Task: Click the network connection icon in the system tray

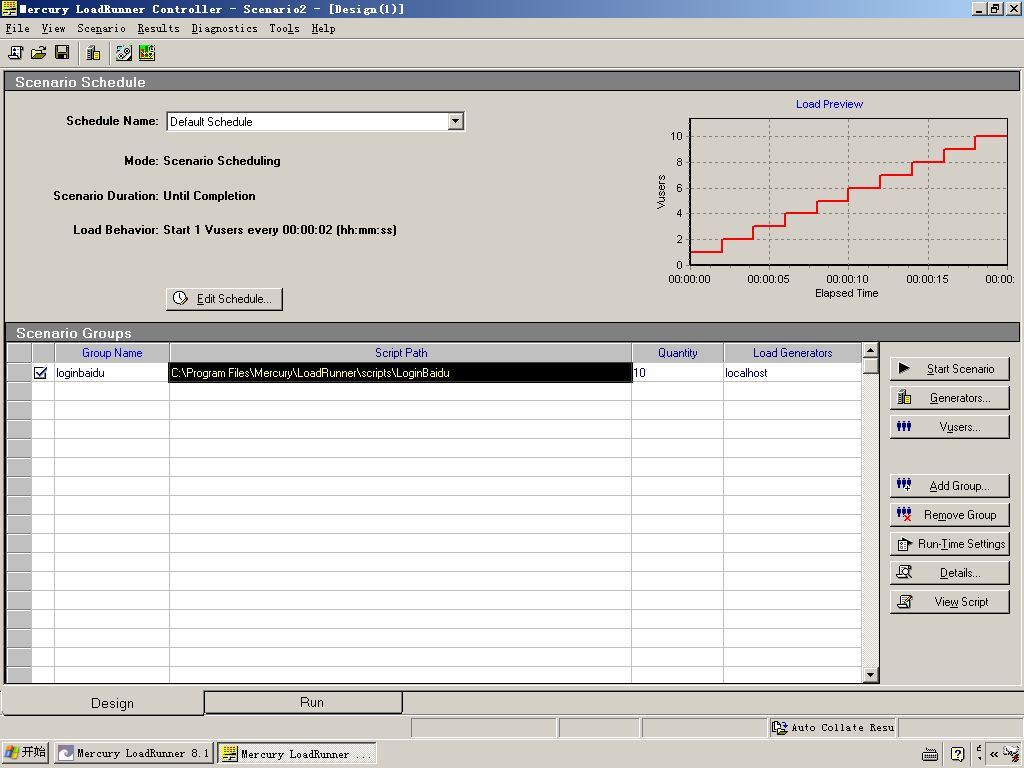Action: click(x=1011, y=754)
